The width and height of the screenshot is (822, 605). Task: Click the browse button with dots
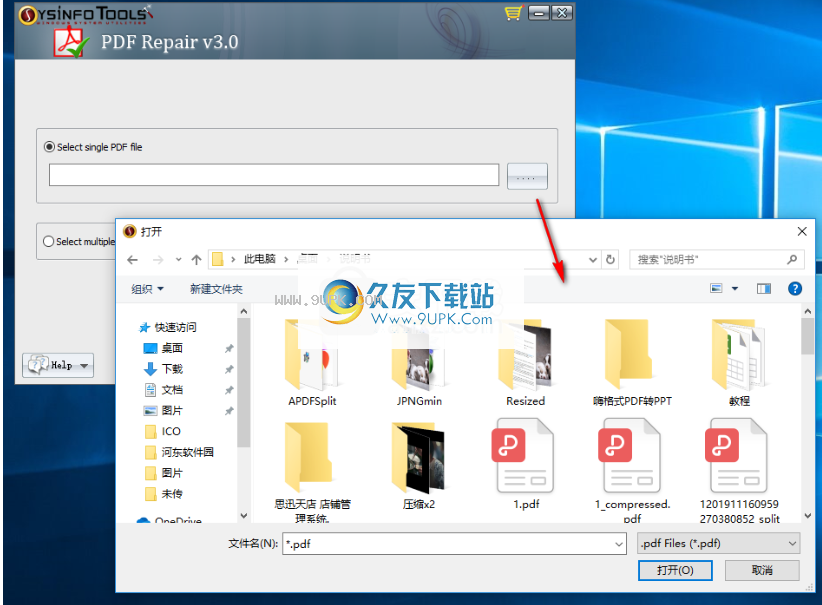[527, 176]
